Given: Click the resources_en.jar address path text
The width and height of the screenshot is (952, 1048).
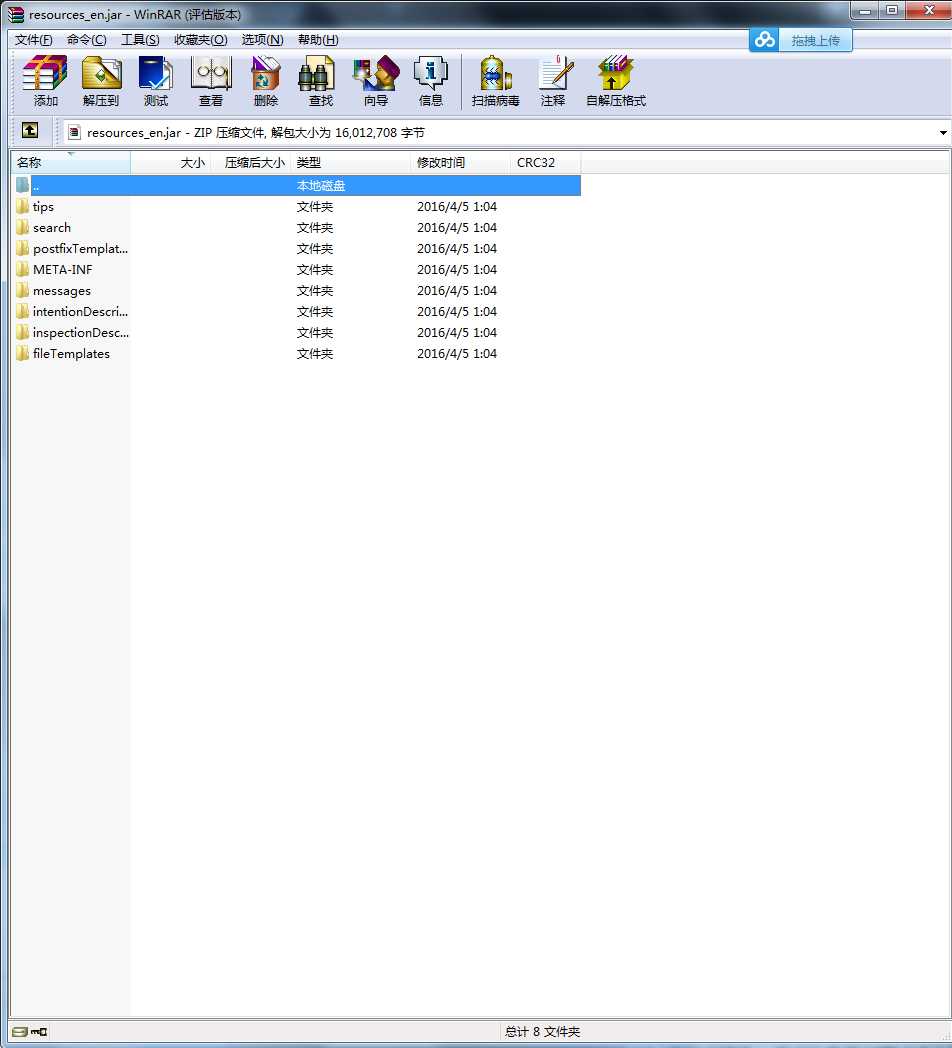Looking at the screenshot, I should tap(255, 132).
